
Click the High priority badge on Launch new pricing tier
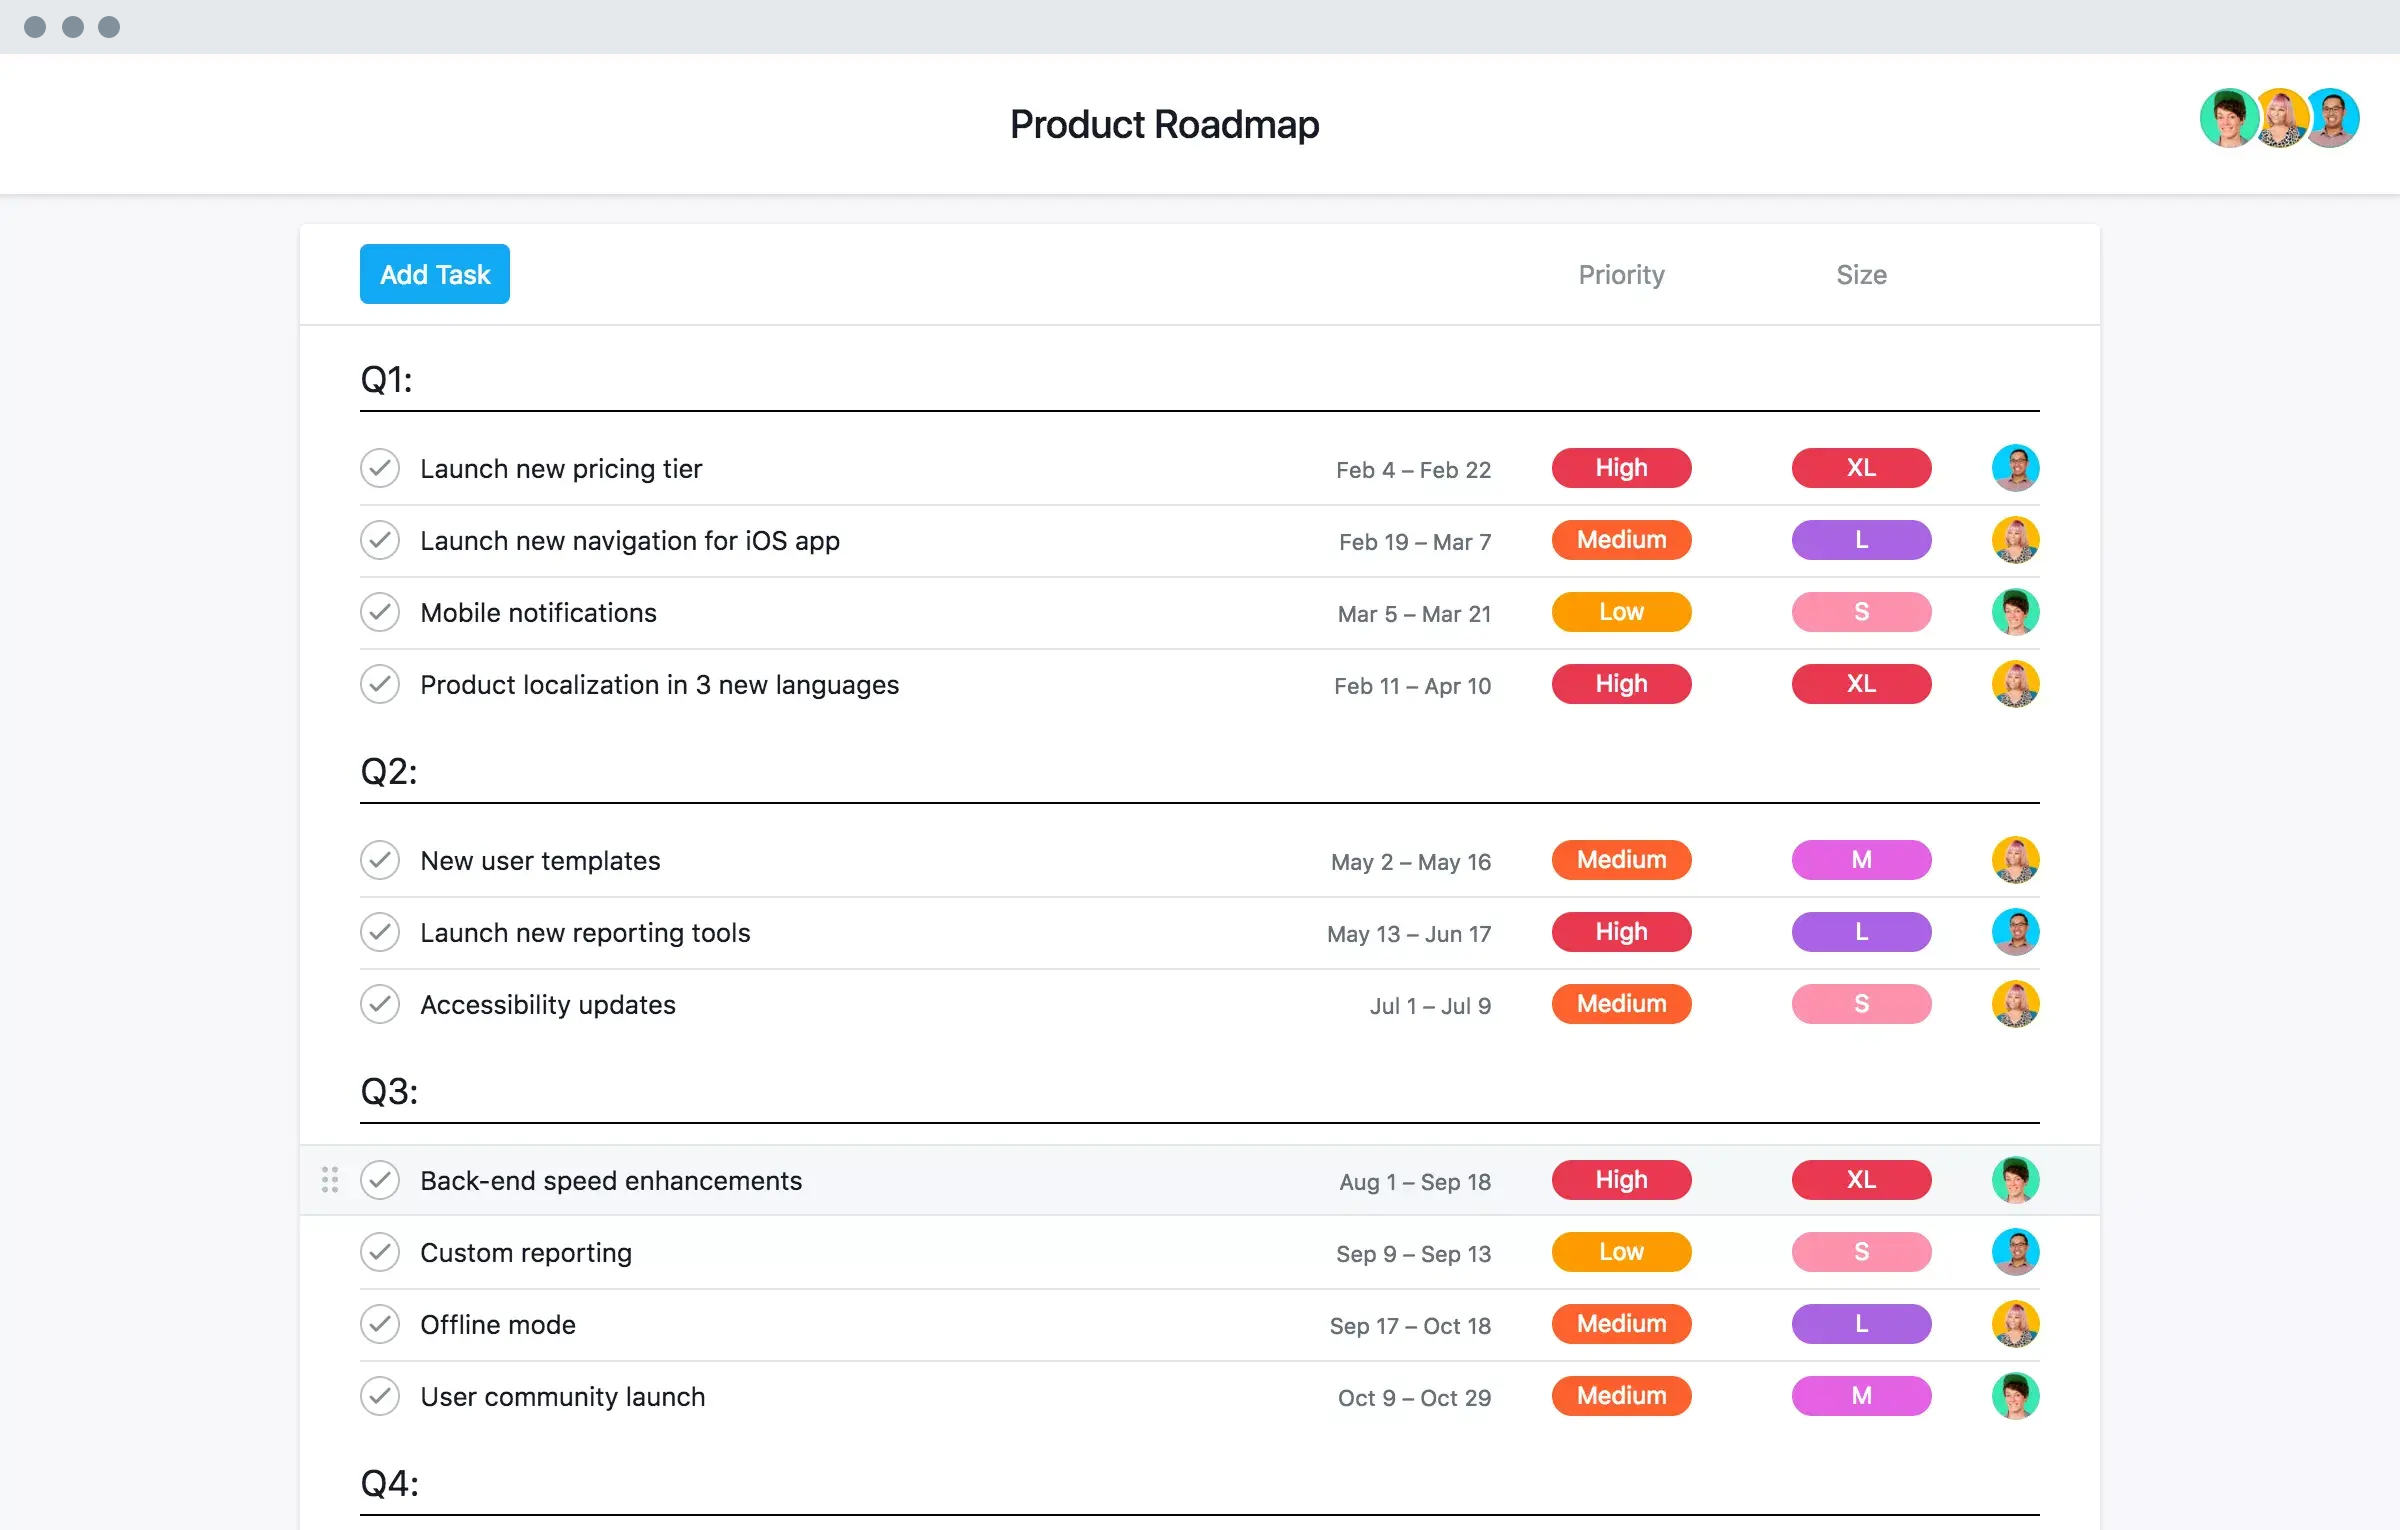tap(1618, 467)
